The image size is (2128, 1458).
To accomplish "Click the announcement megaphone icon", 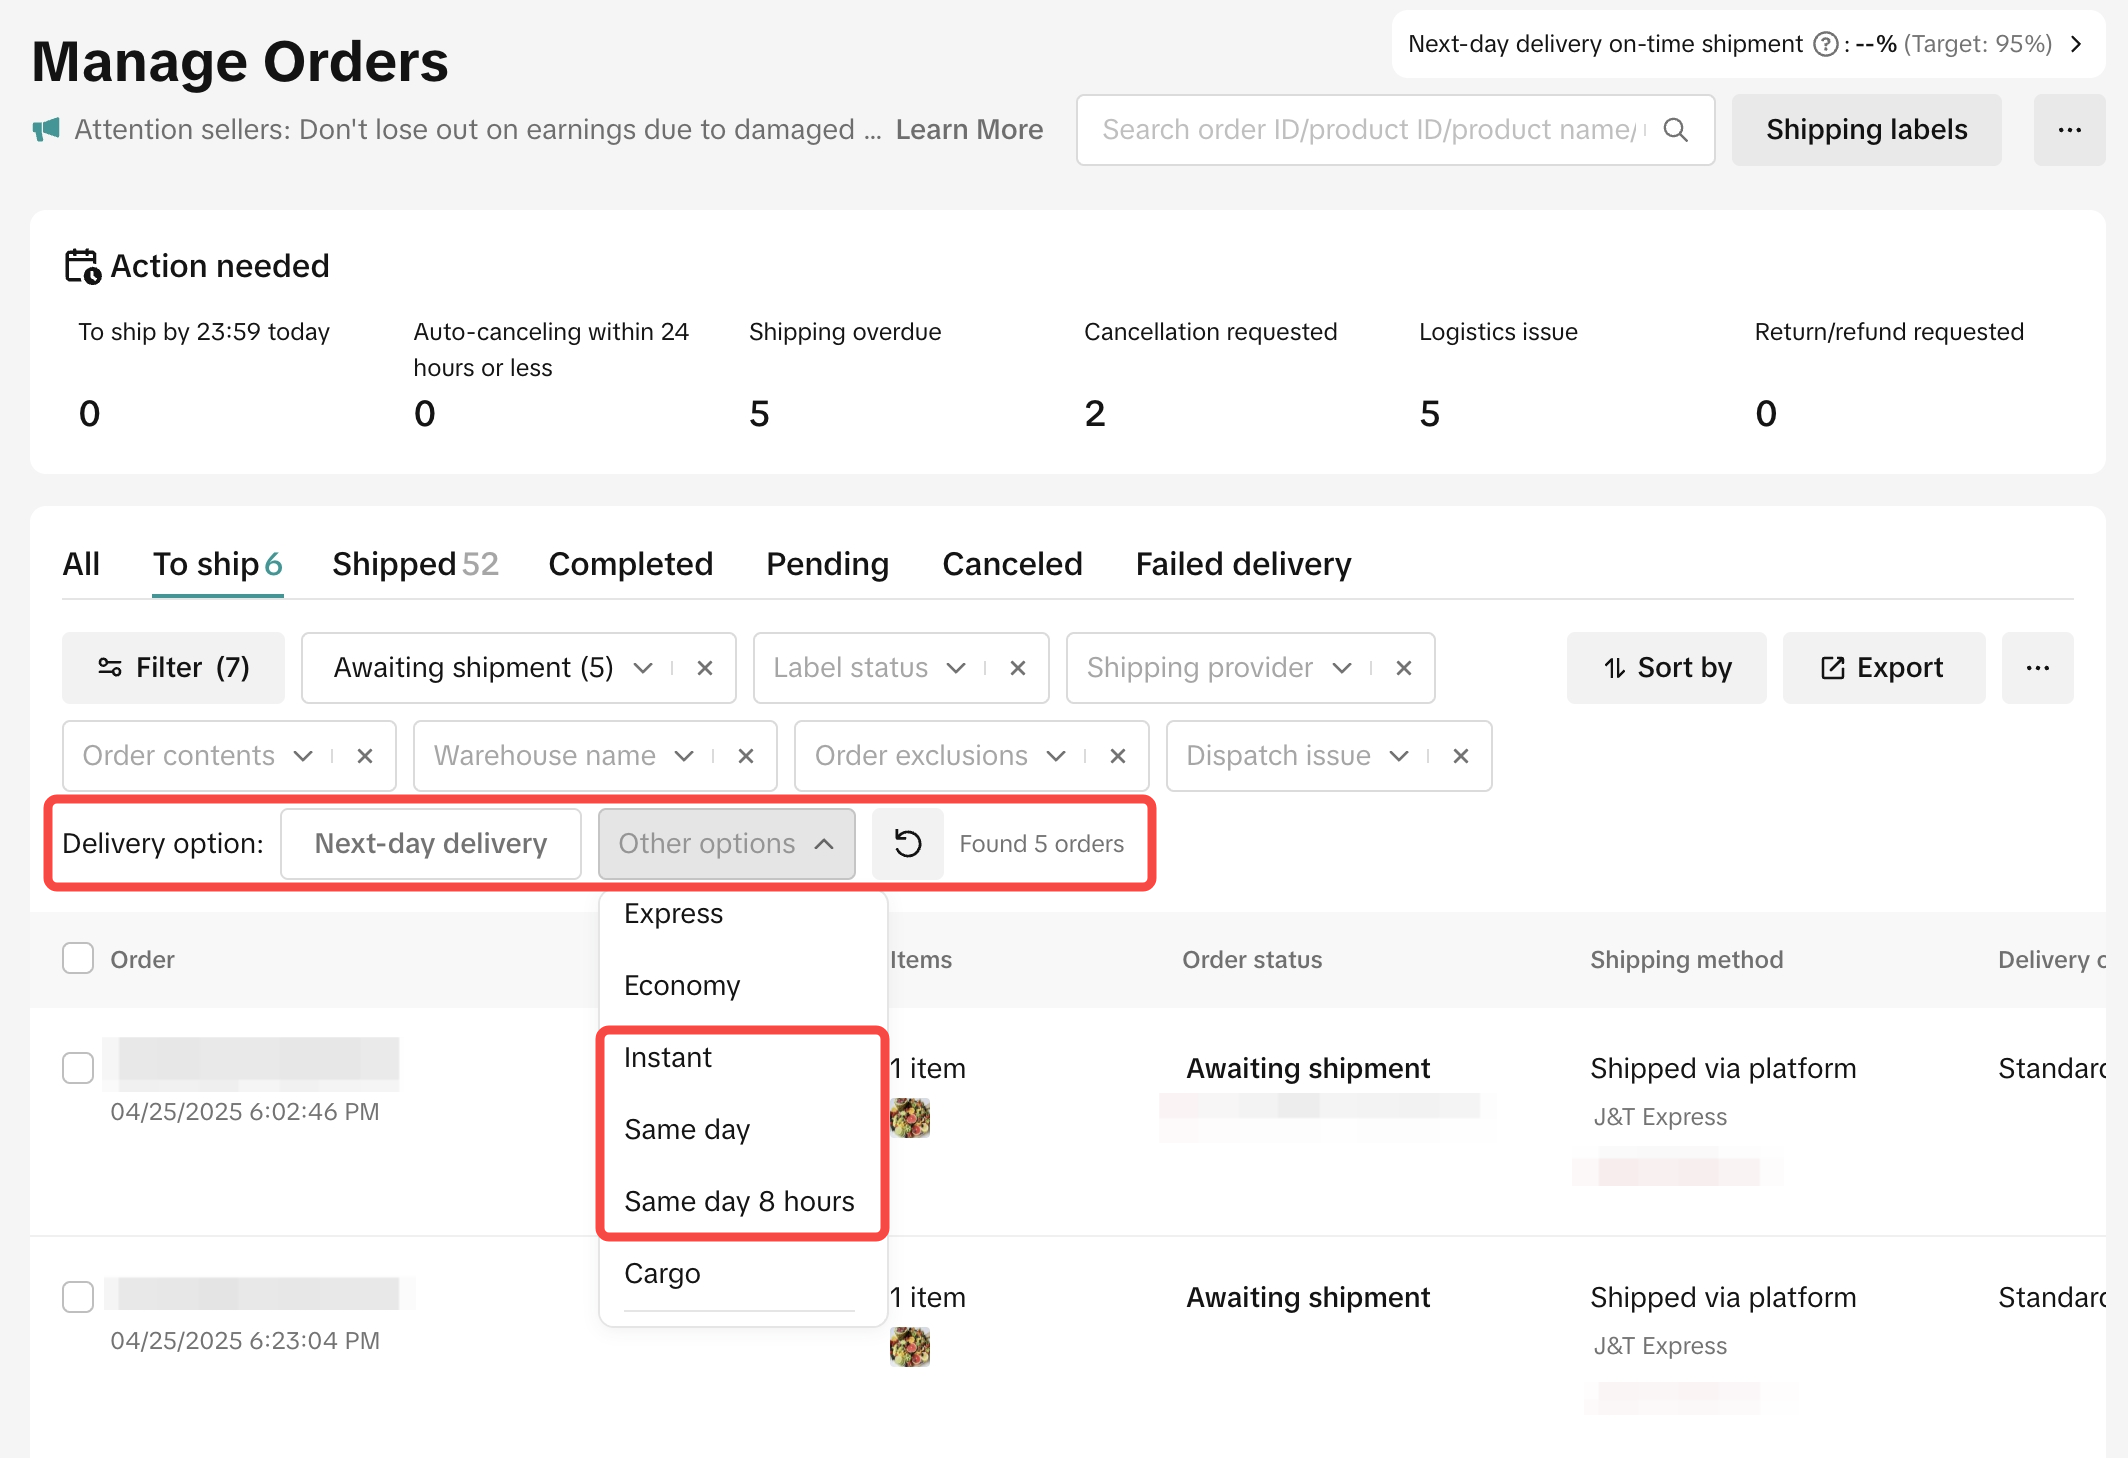I will [x=46, y=130].
